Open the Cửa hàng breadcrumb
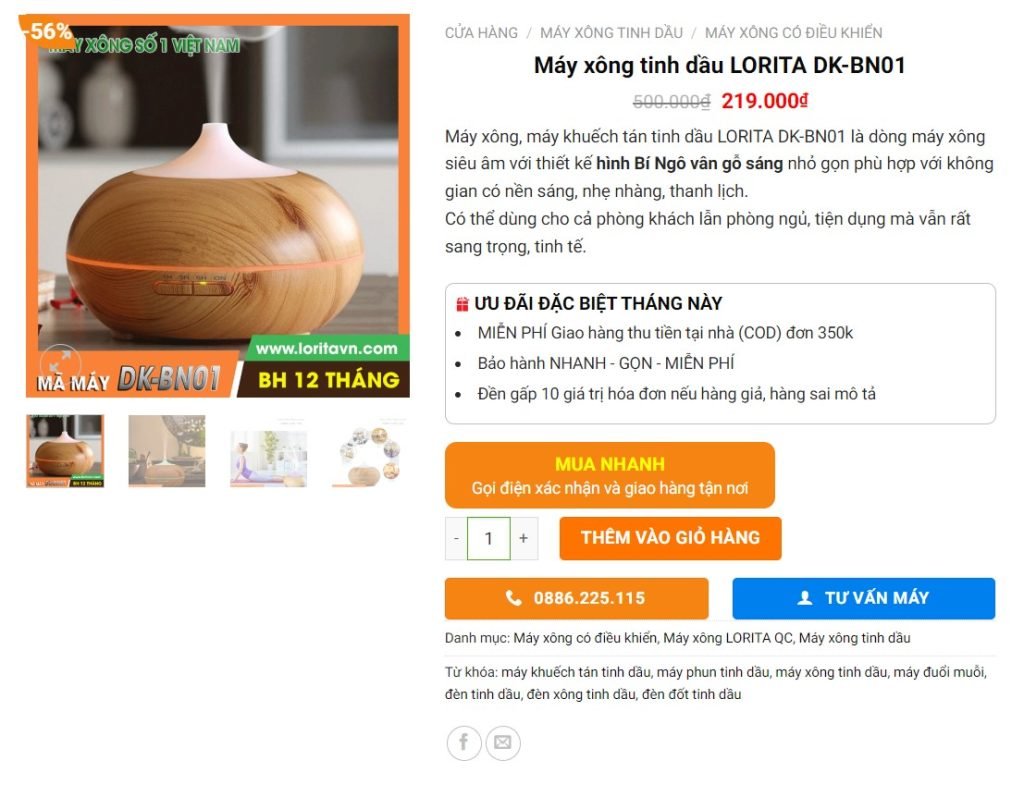The width and height of the screenshot is (1024, 797). pyautogui.click(x=481, y=33)
